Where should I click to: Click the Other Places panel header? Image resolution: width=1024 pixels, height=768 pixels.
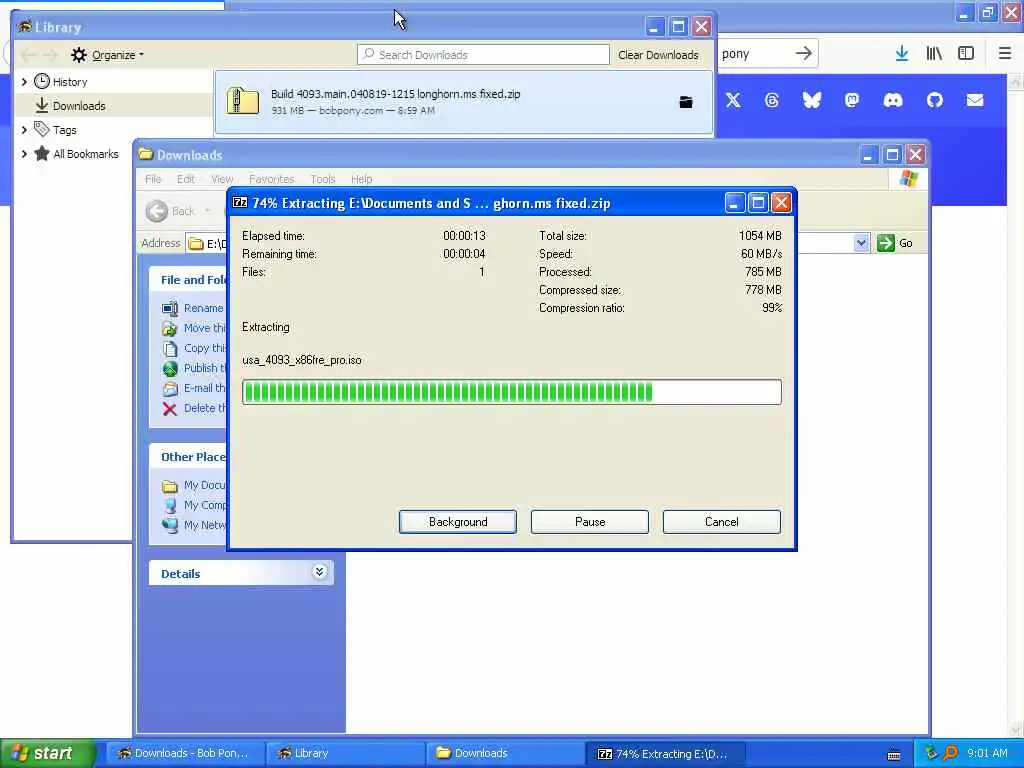pos(188,456)
